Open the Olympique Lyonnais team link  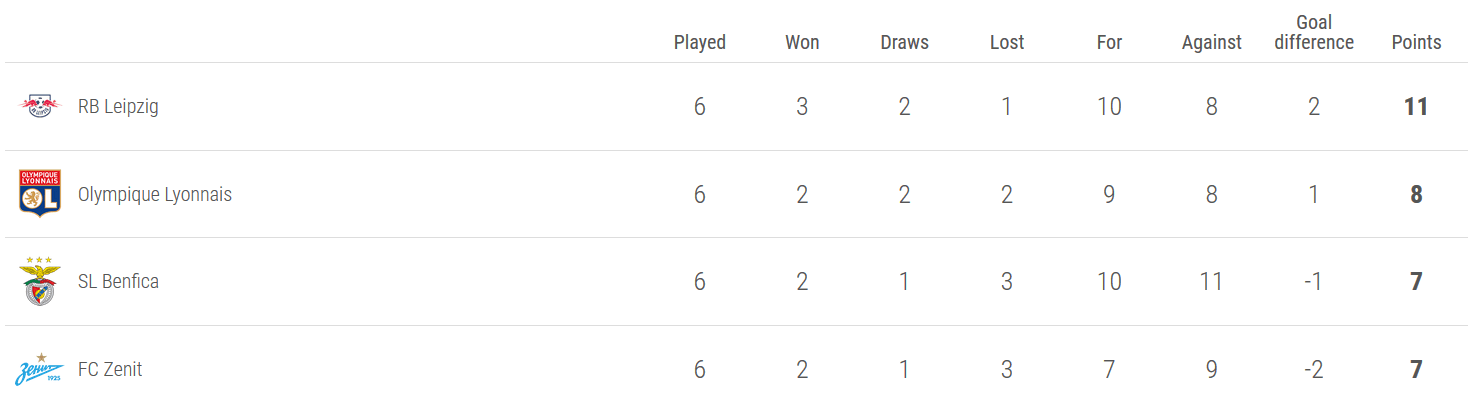coord(155,194)
